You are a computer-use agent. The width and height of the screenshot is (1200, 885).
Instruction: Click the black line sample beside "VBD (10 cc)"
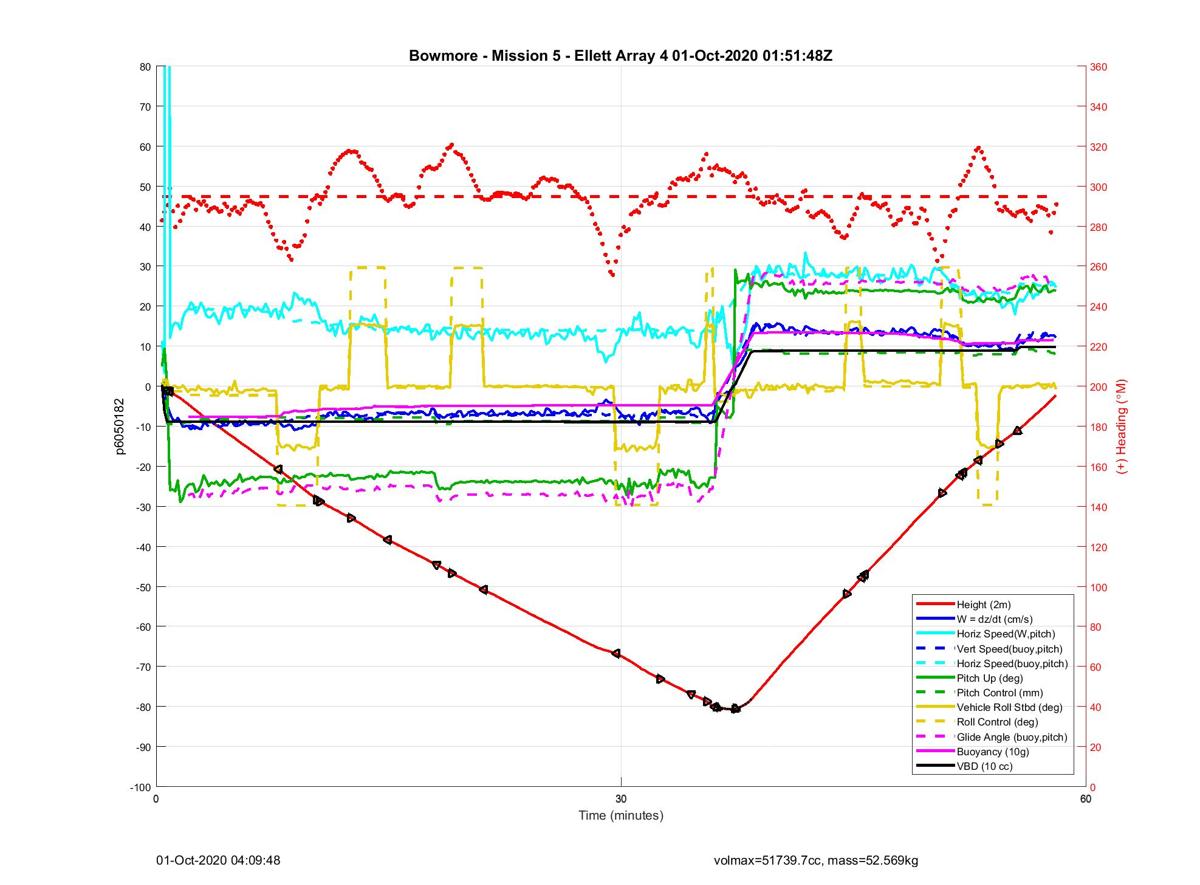tap(934, 766)
